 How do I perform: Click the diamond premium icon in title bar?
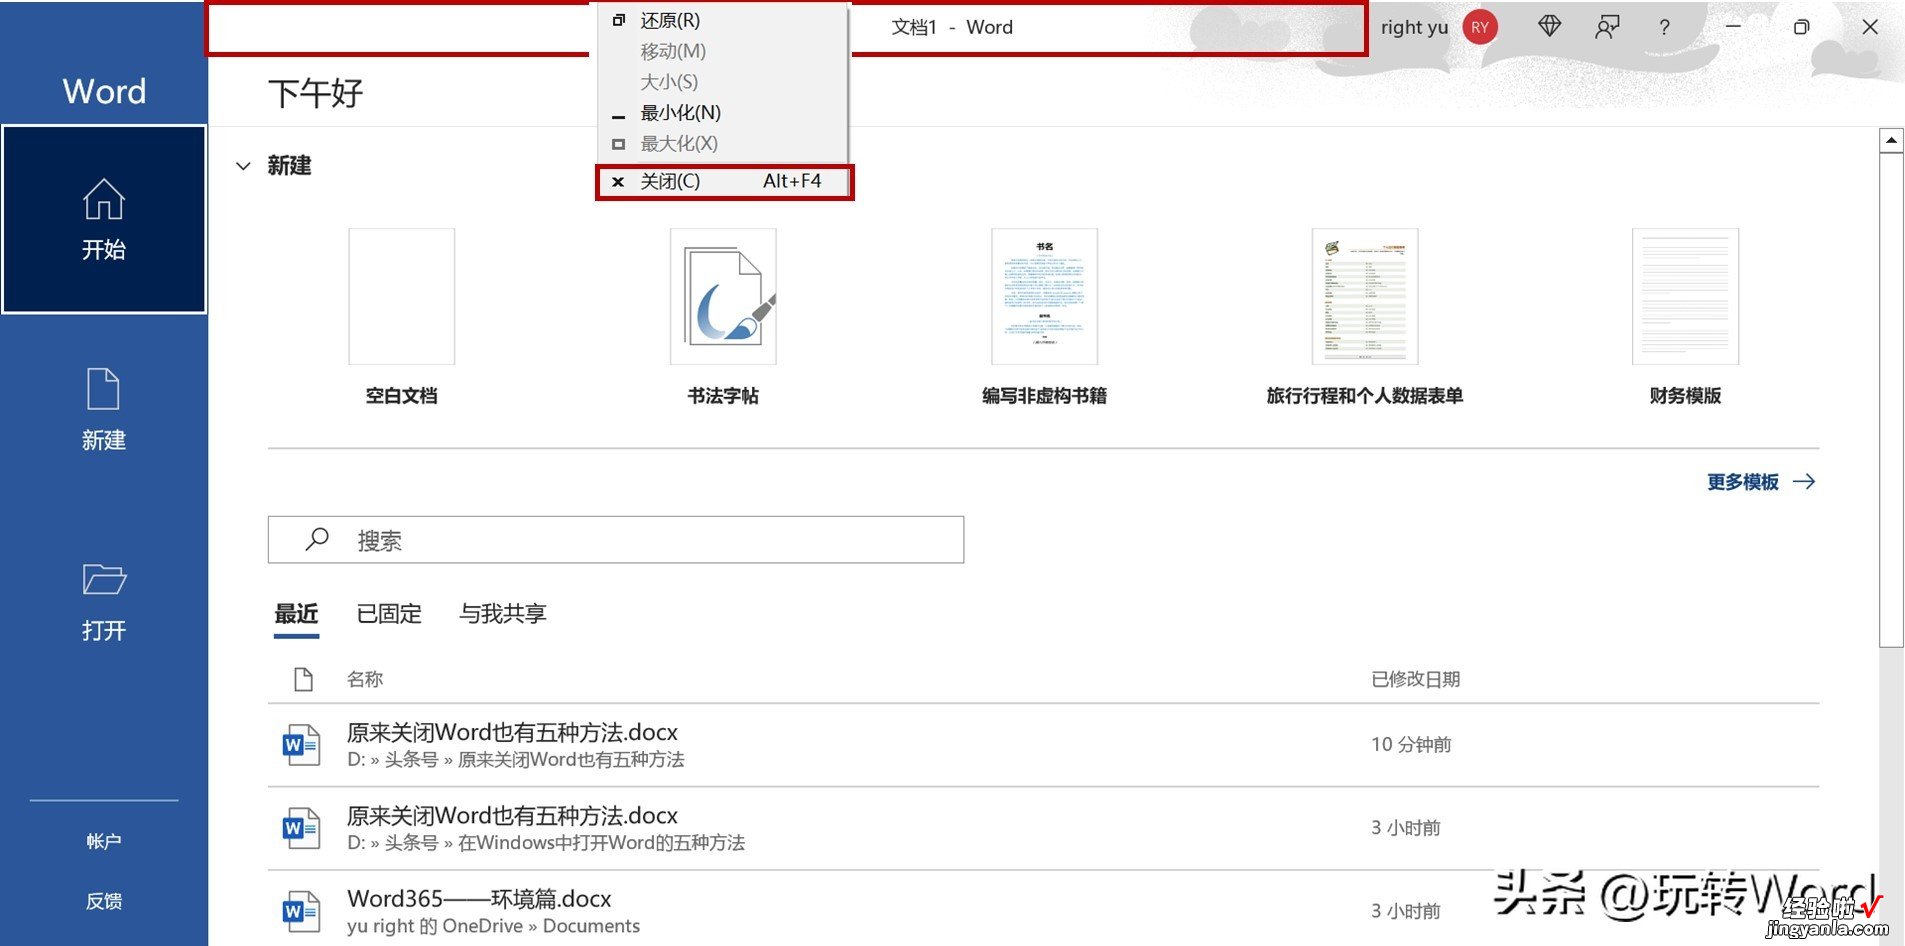(1549, 27)
